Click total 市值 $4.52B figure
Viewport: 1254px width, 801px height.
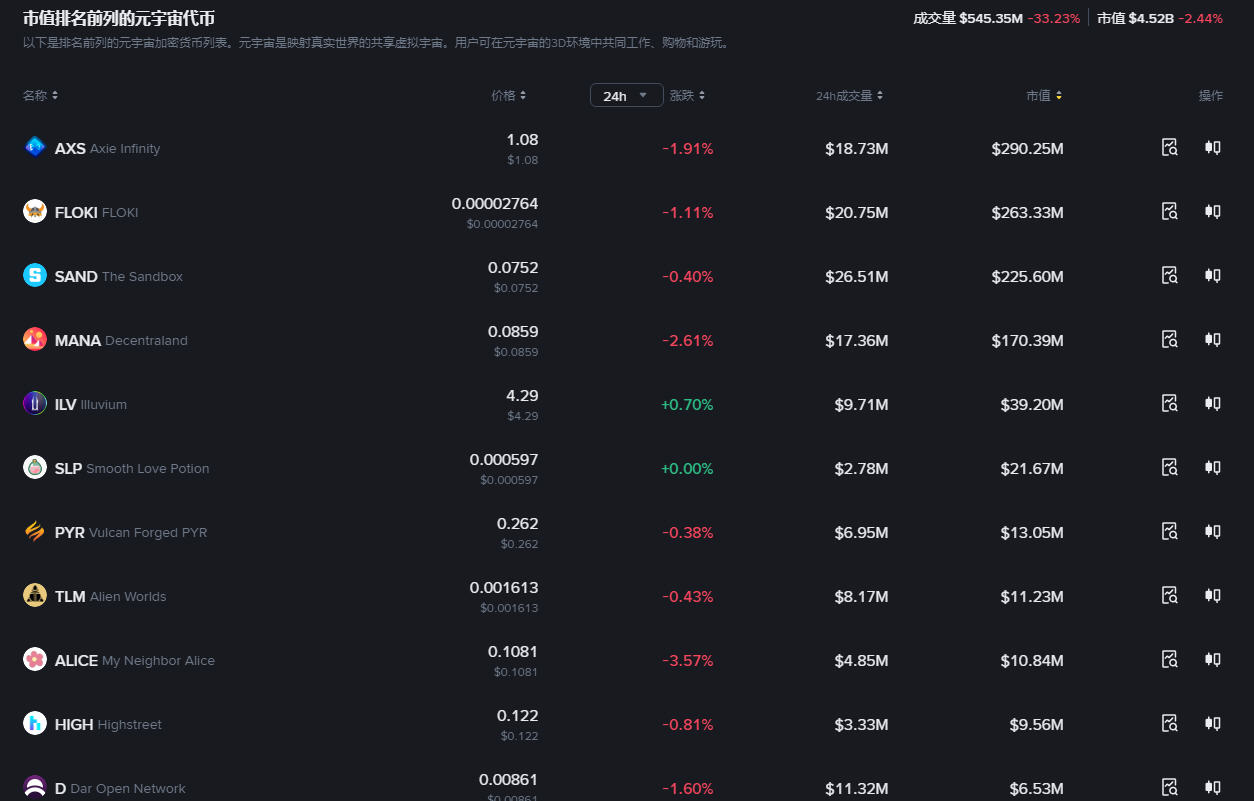click(x=1150, y=18)
